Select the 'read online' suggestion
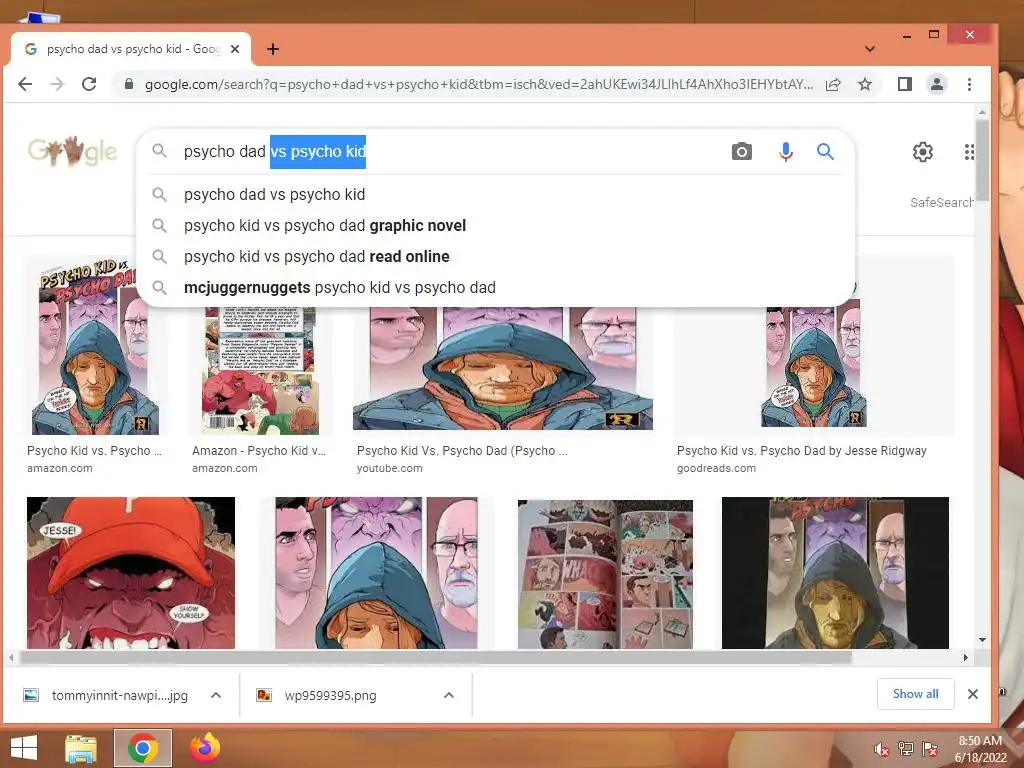This screenshot has width=1024, height=768. [x=496, y=257]
